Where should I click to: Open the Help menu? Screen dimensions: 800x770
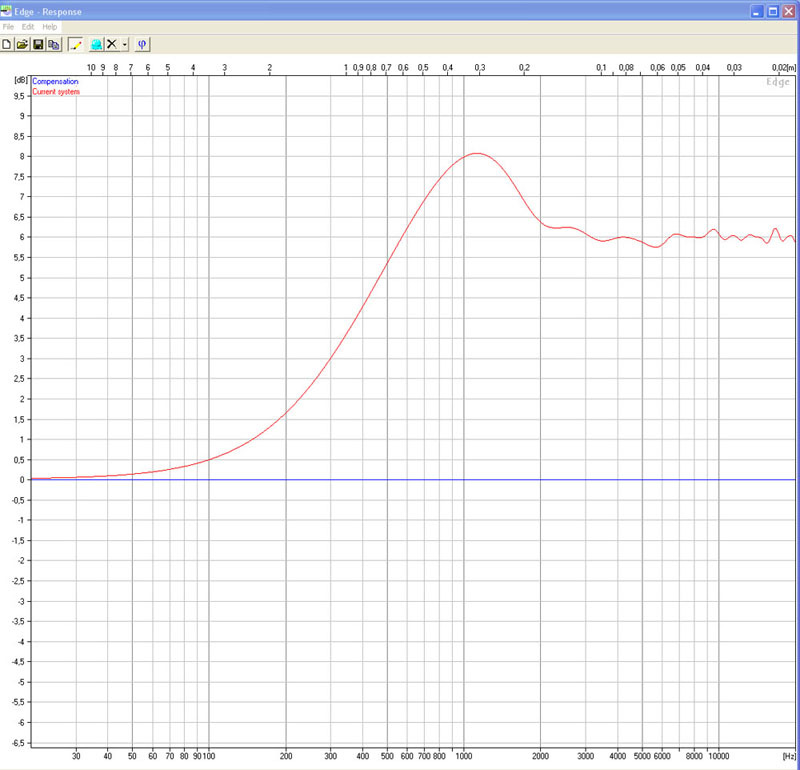49,27
